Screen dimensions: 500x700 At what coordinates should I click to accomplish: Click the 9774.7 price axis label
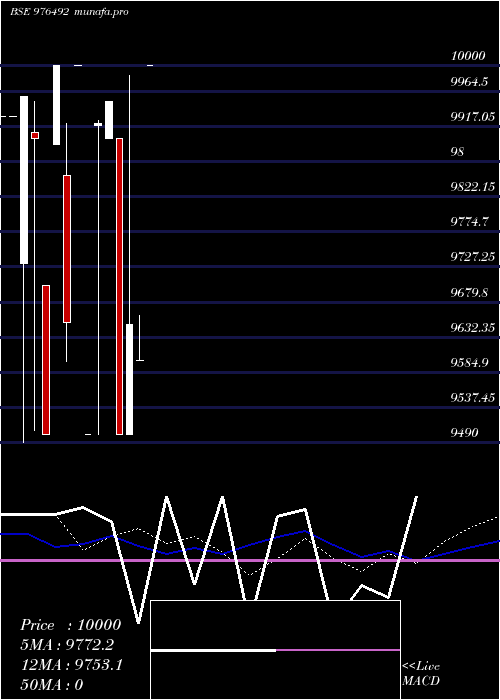coord(469,221)
